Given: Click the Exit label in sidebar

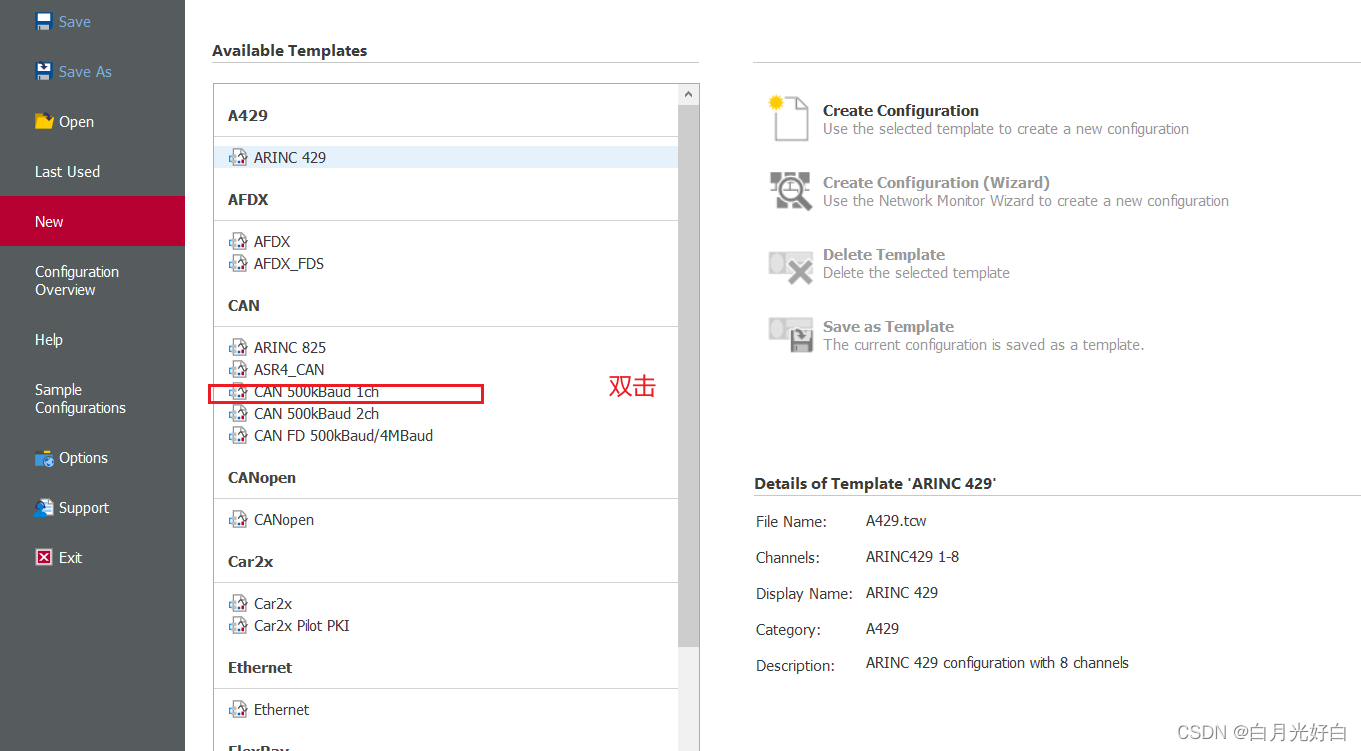Looking at the screenshot, I should 70,558.
